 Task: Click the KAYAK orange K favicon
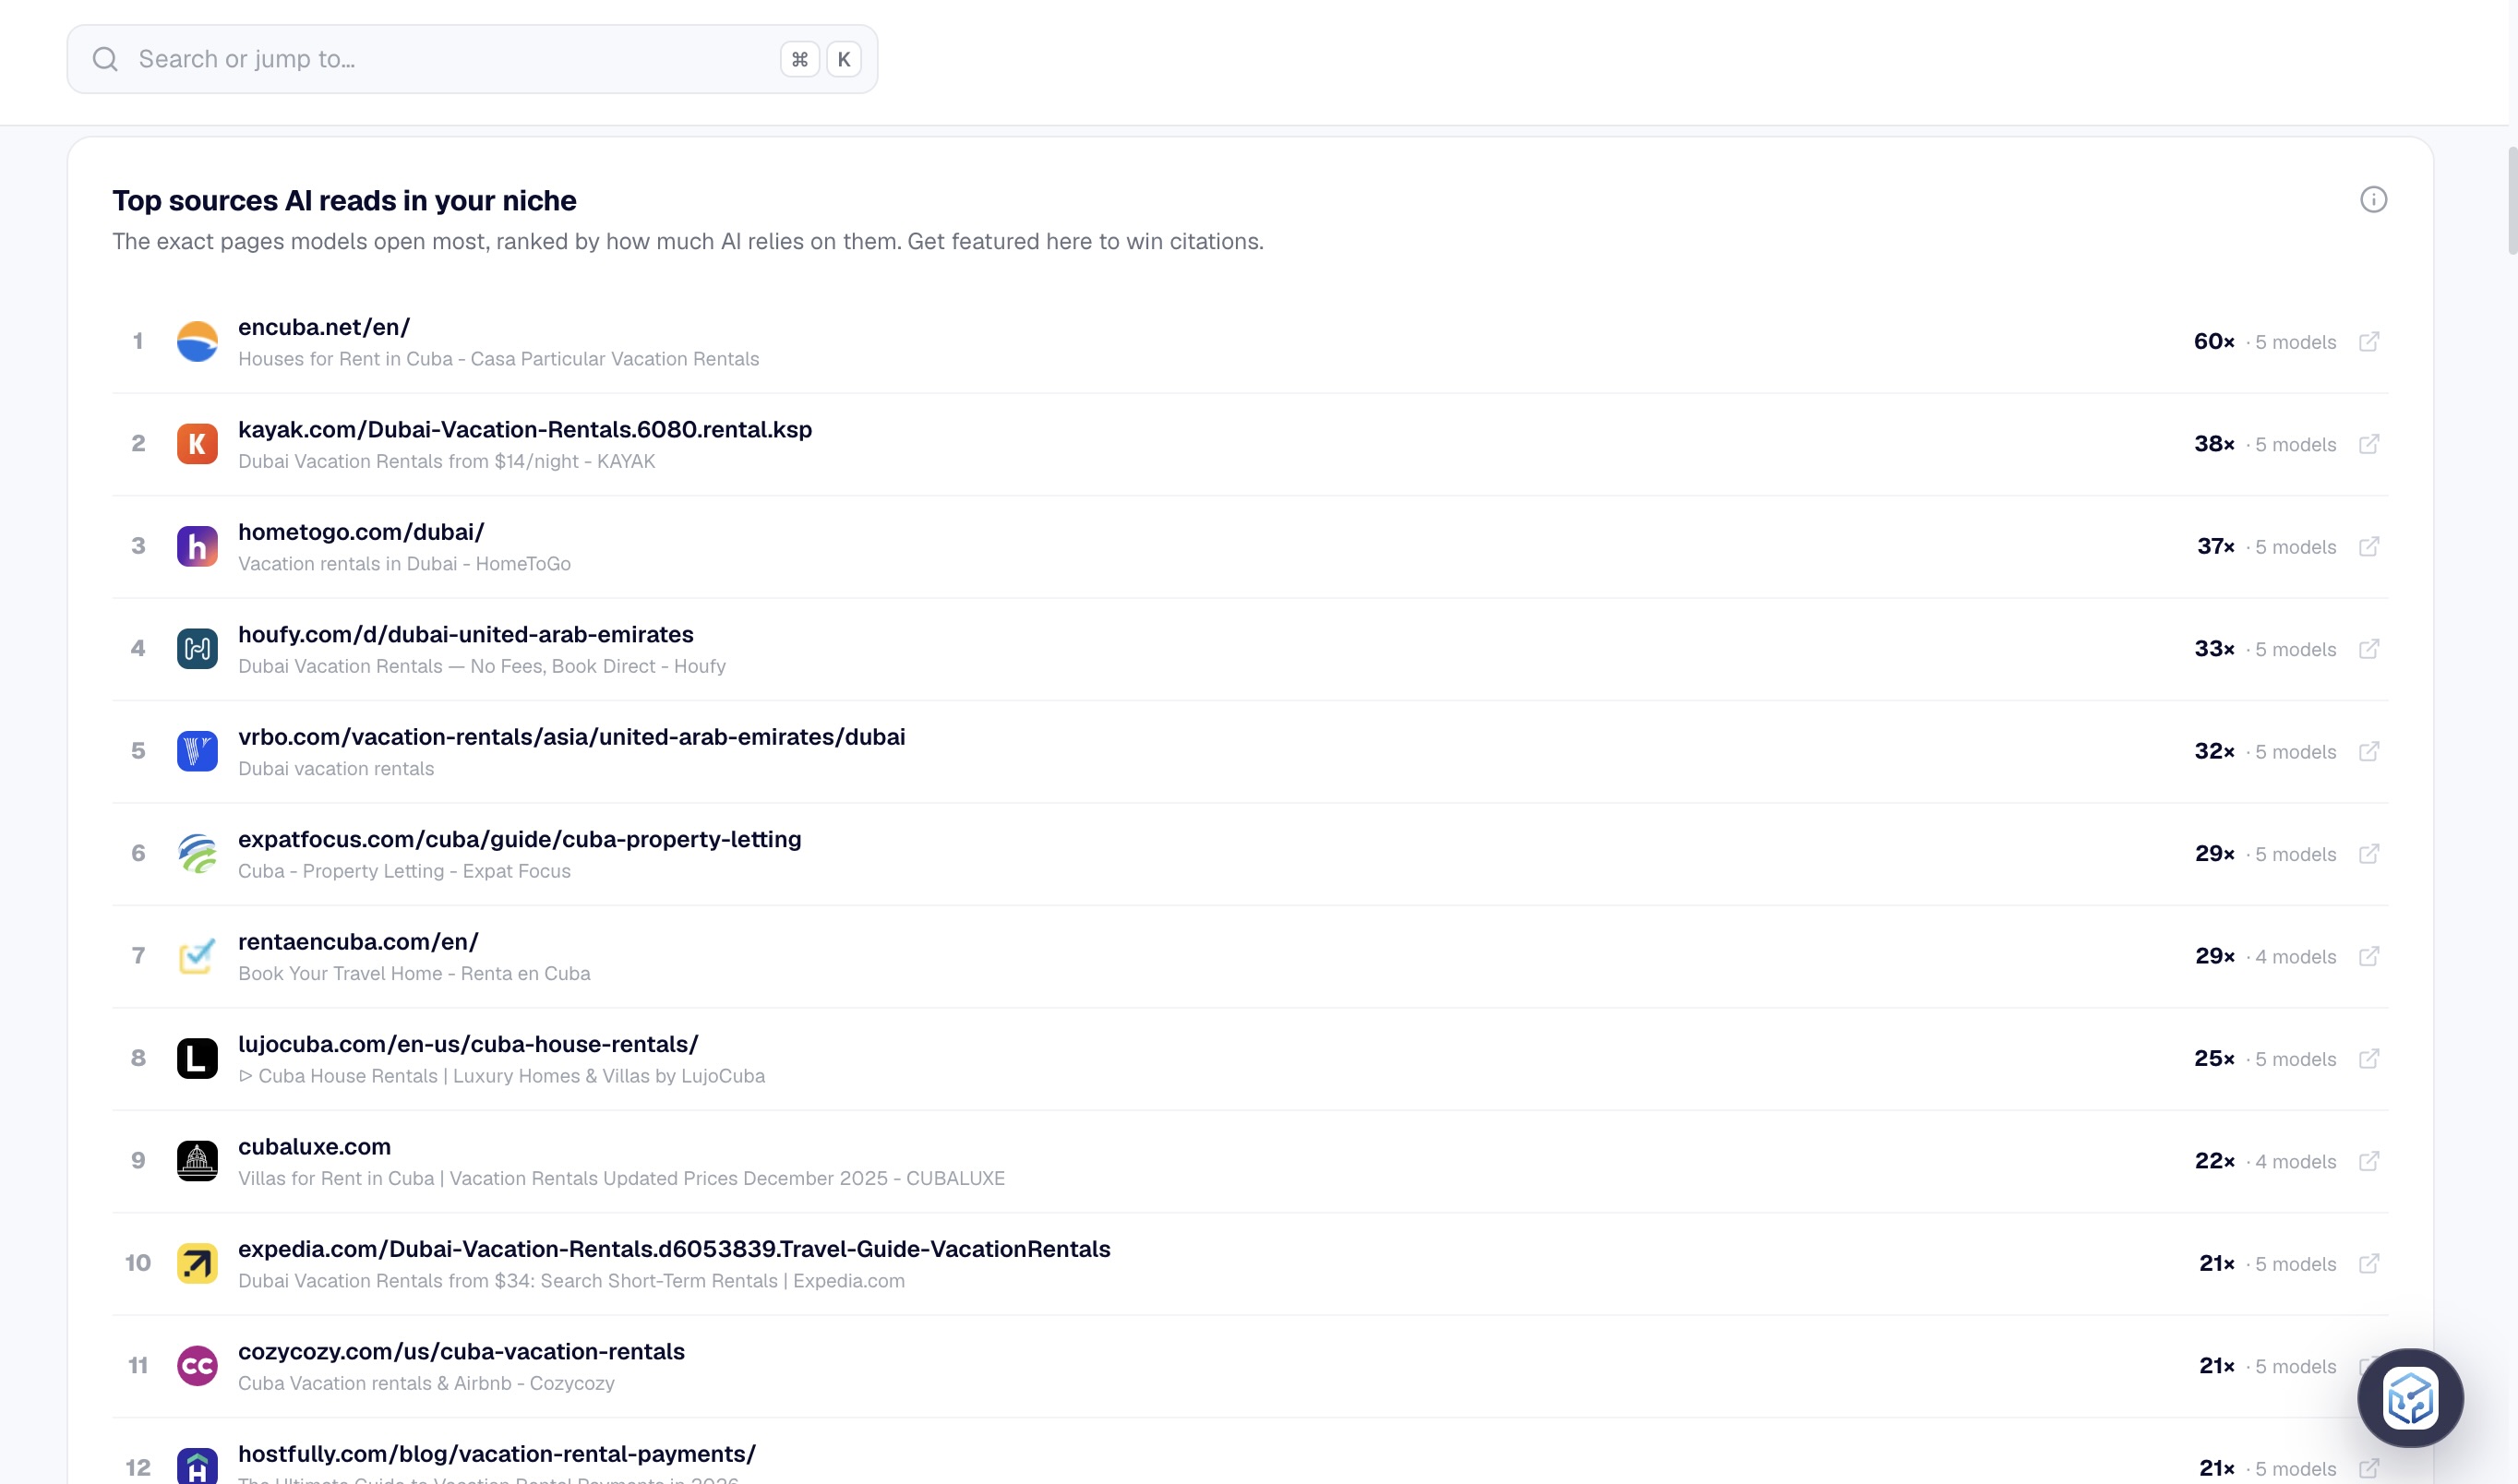197,444
